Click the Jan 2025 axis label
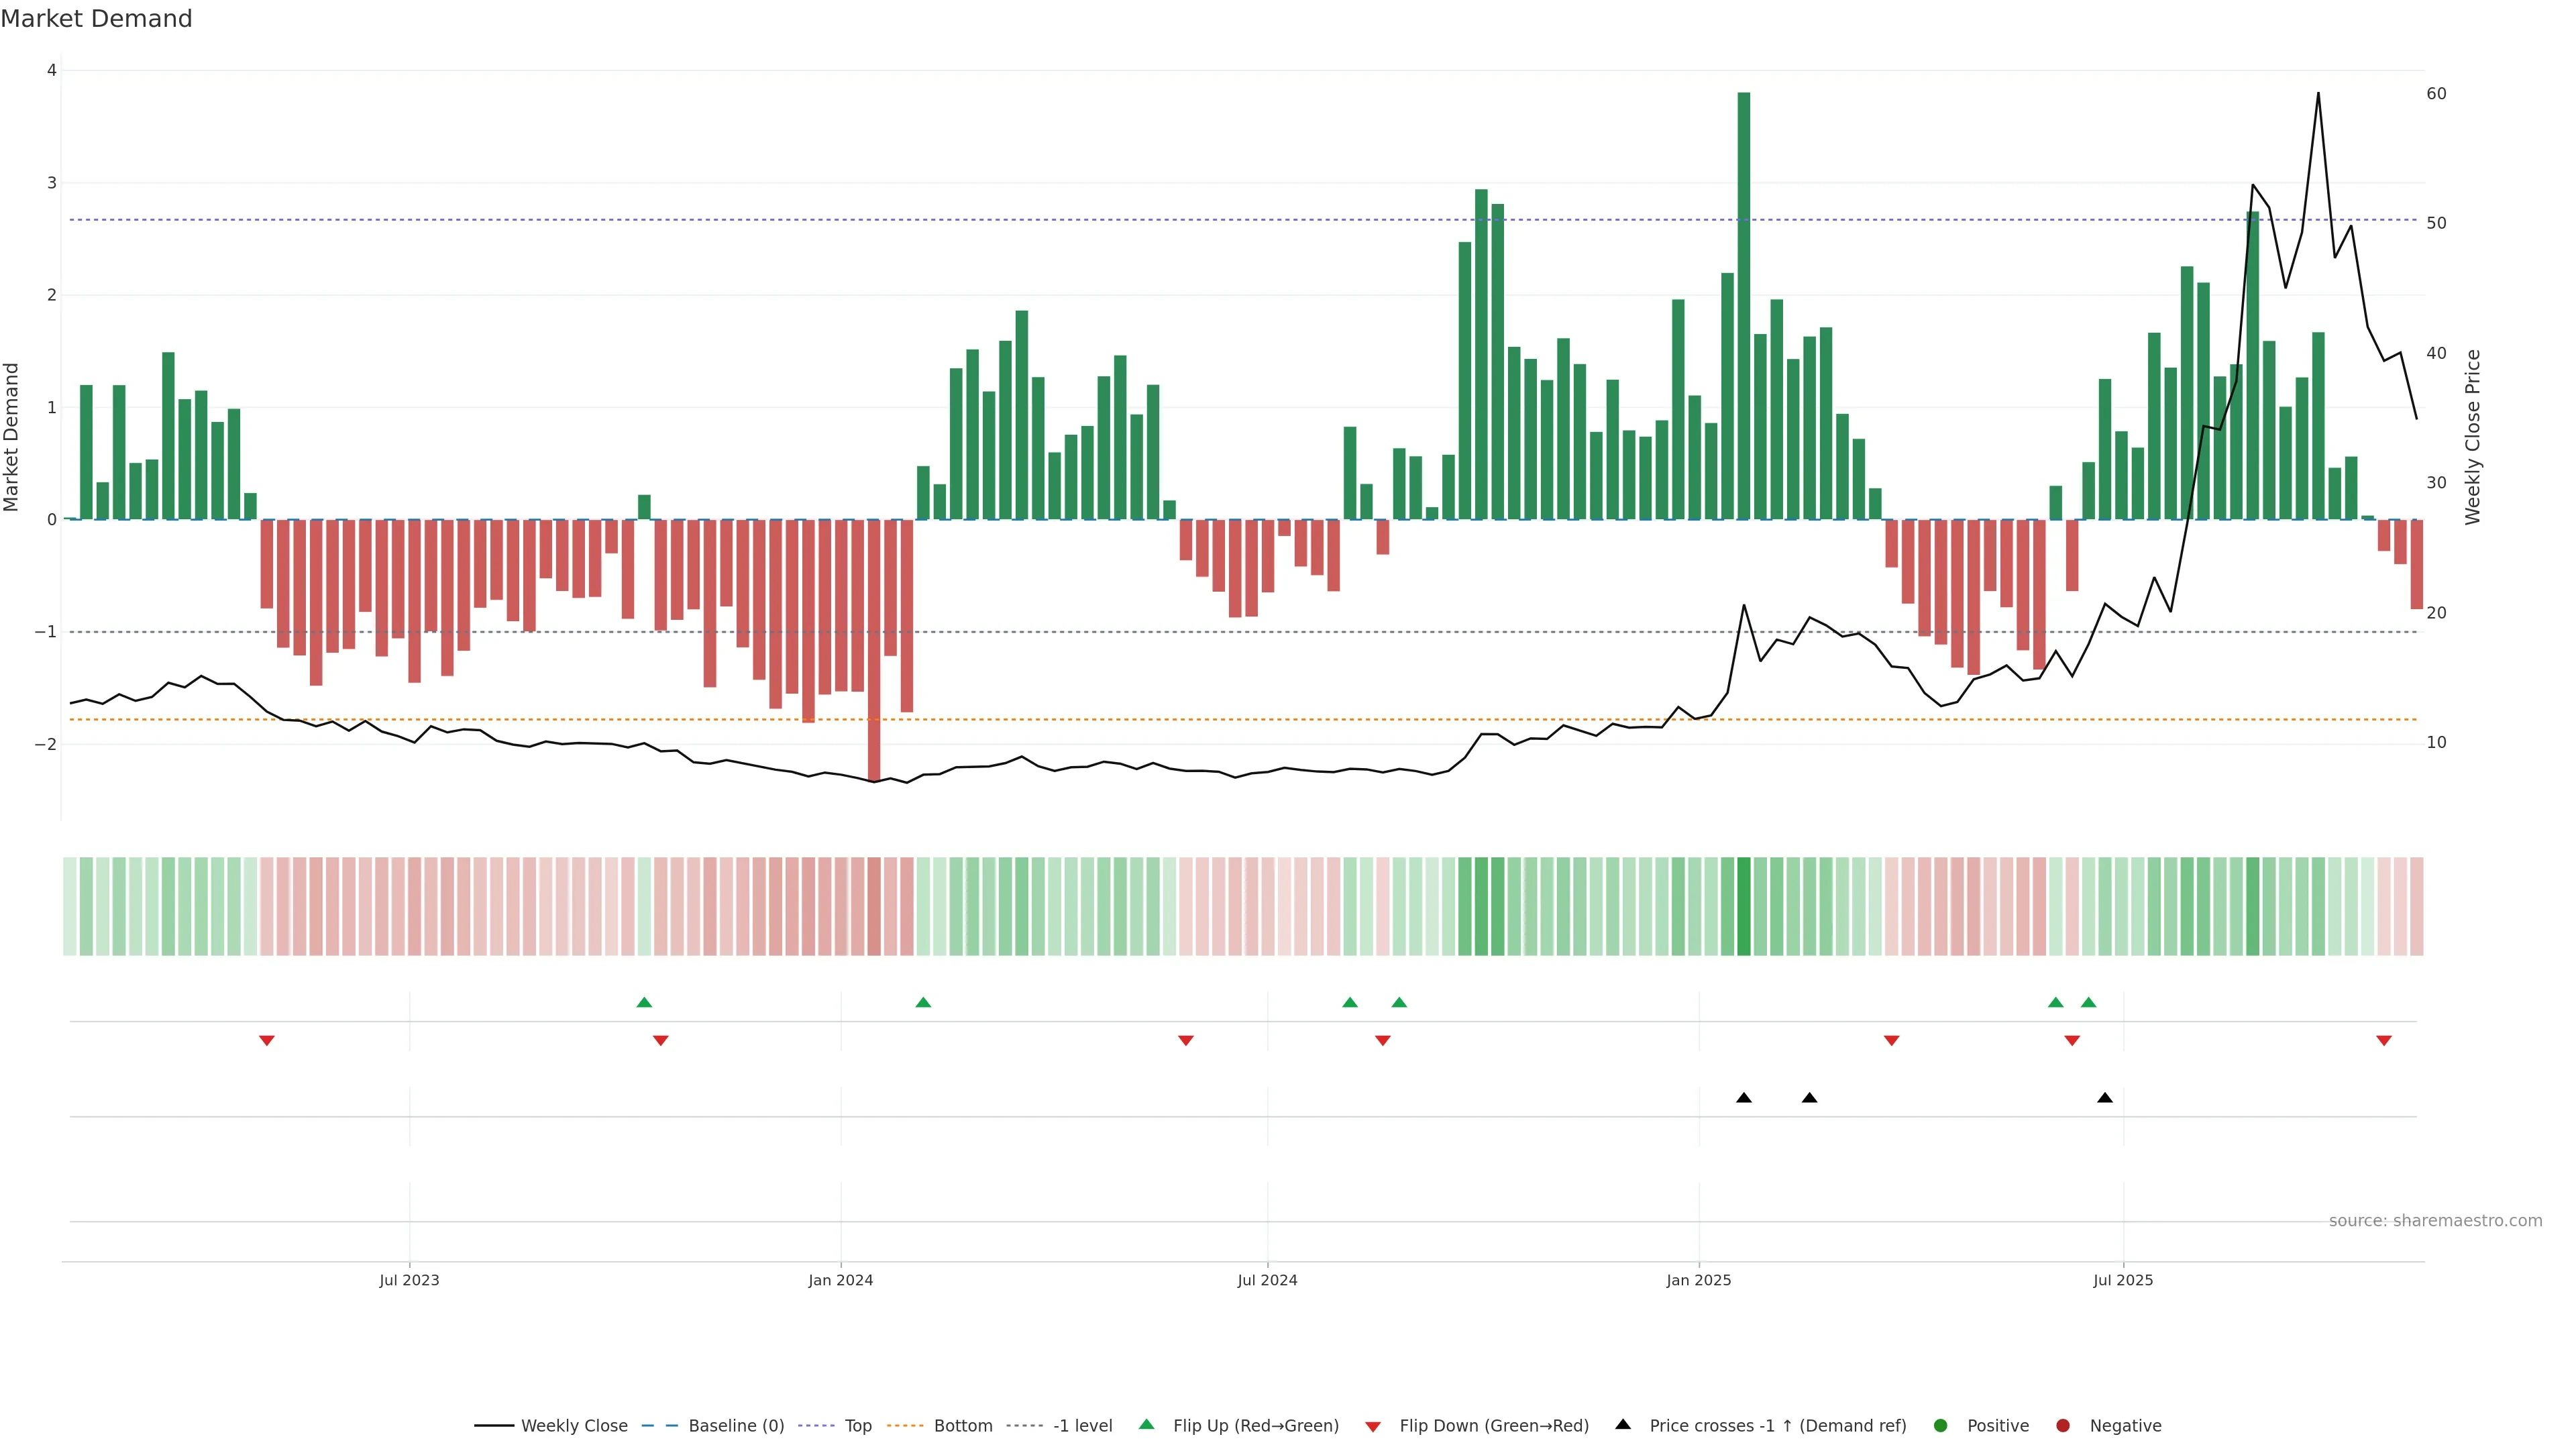 click(x=1698, y=1280)
